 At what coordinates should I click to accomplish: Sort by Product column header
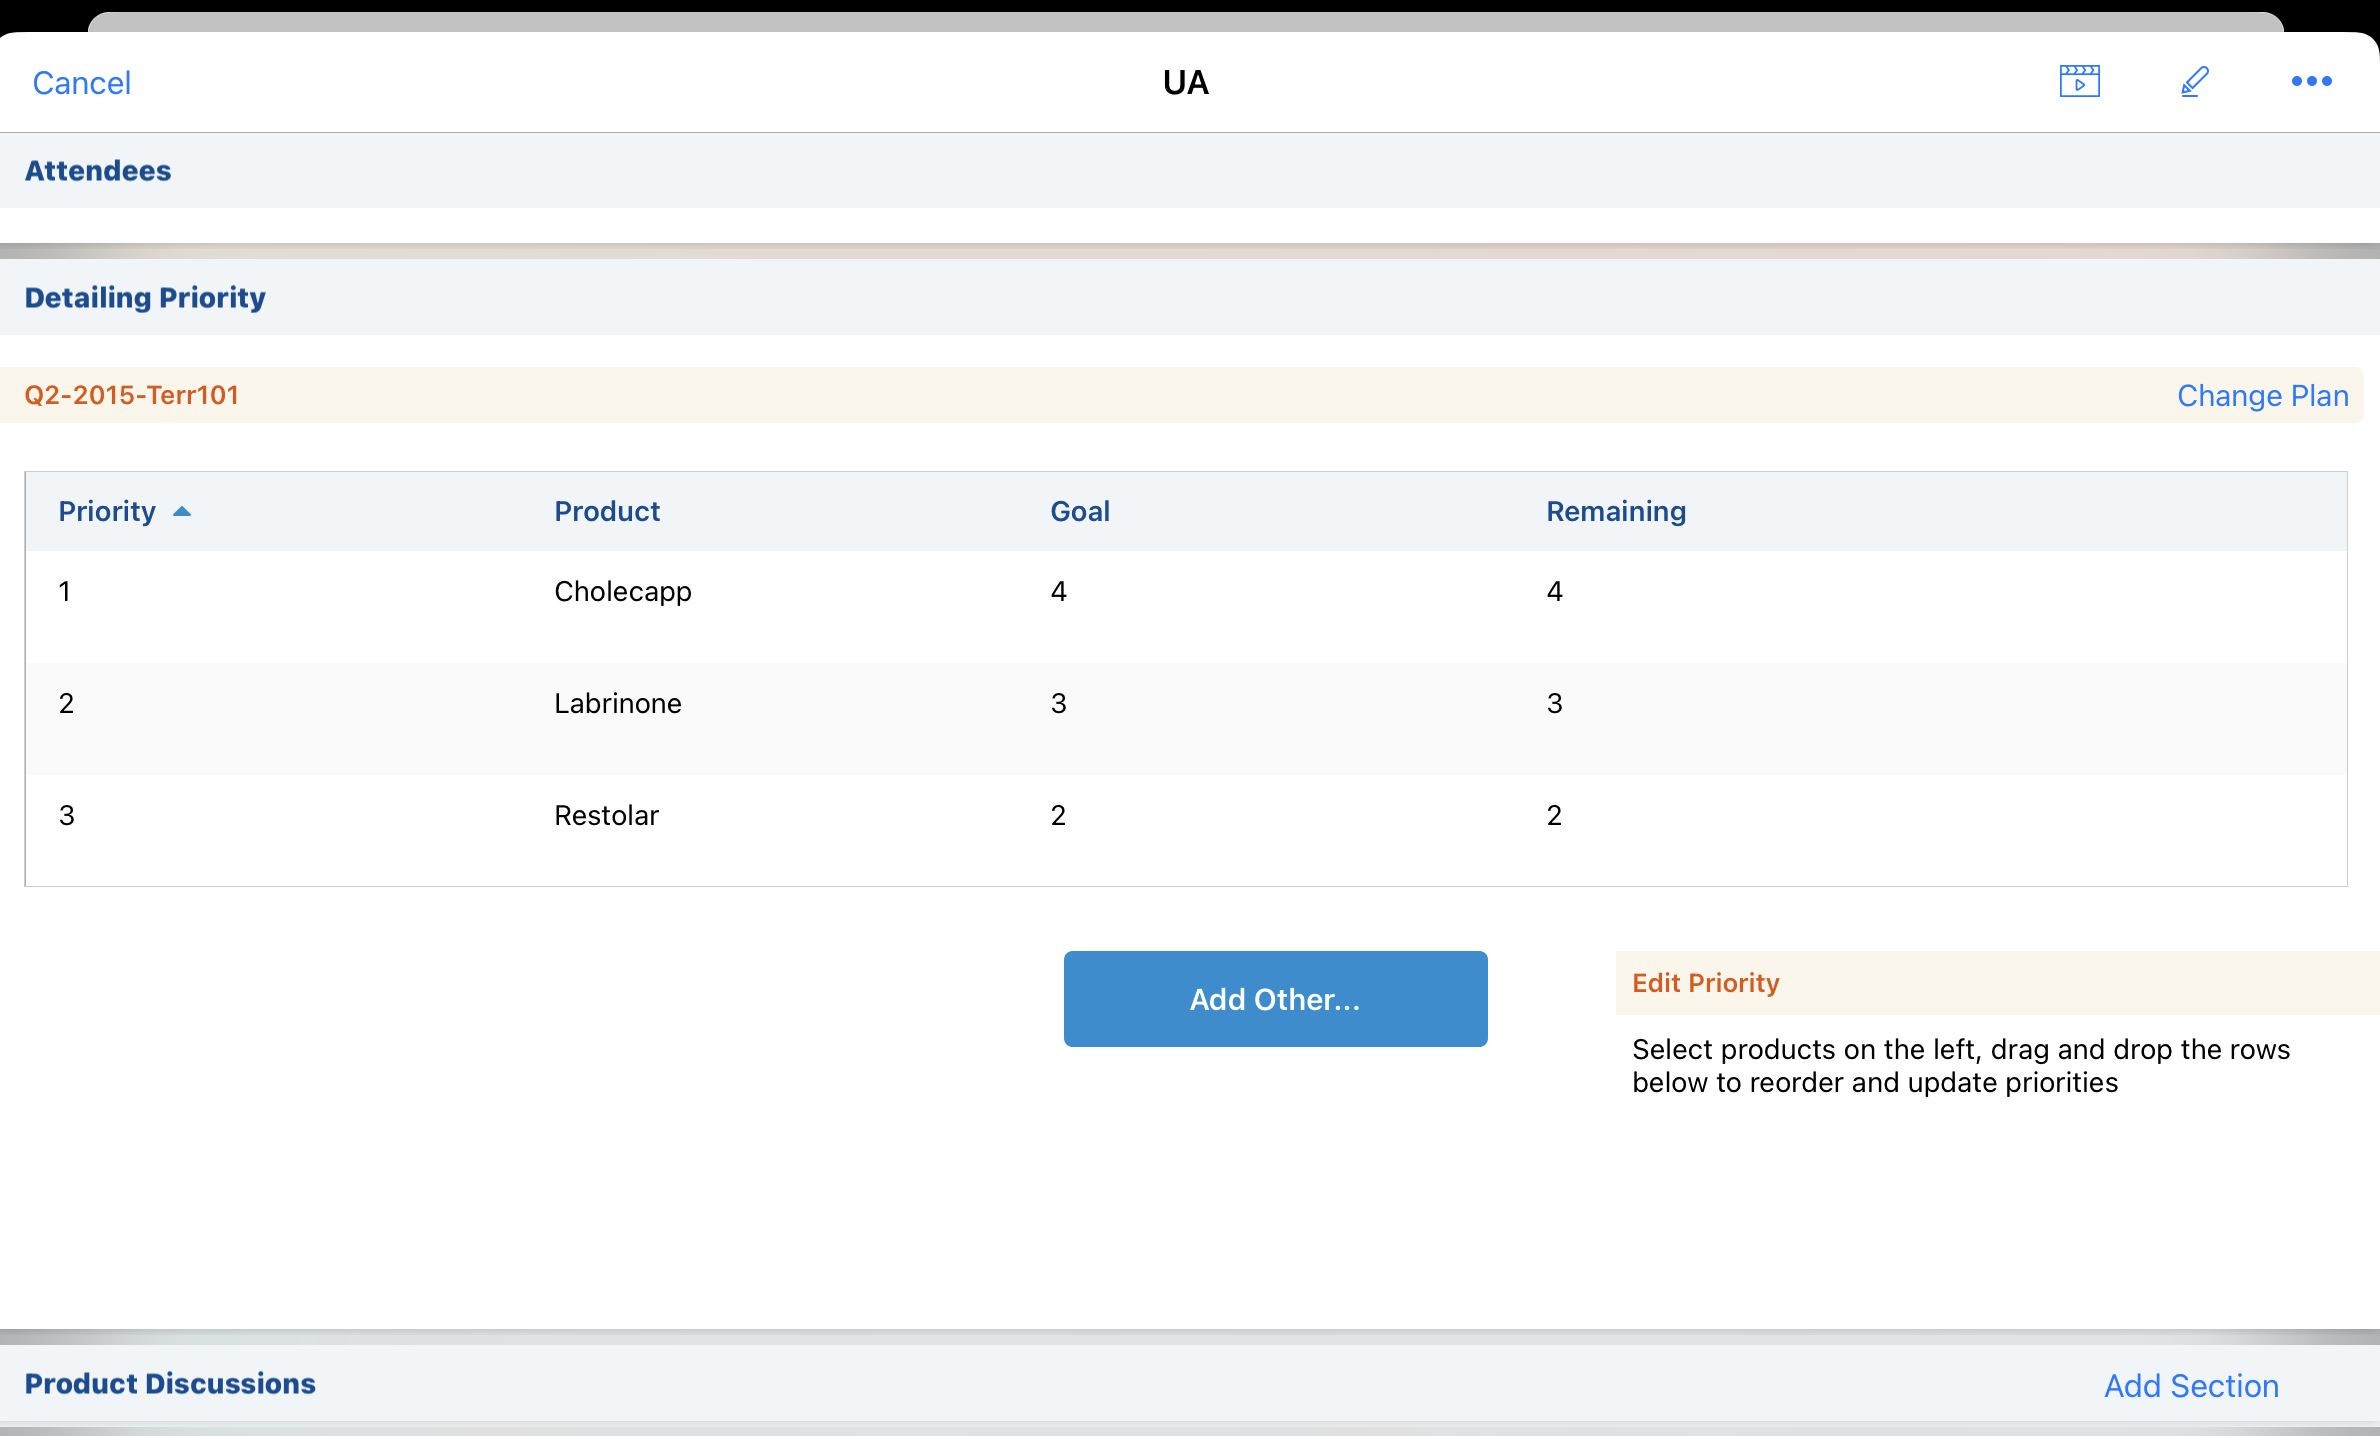coord(607,511)
